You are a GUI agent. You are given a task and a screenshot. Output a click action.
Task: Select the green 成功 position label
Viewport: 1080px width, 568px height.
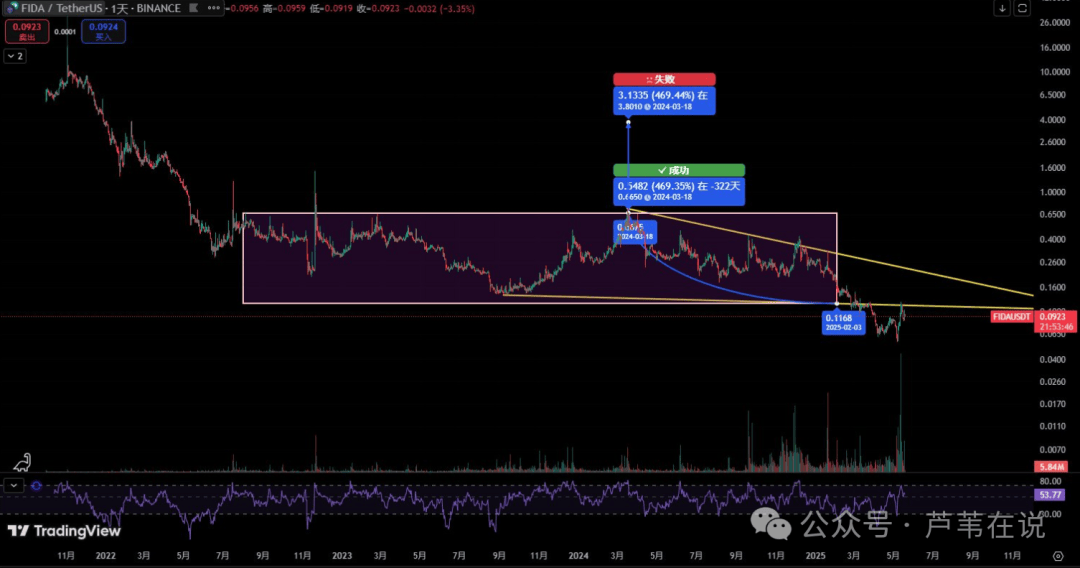click(678, 170)
